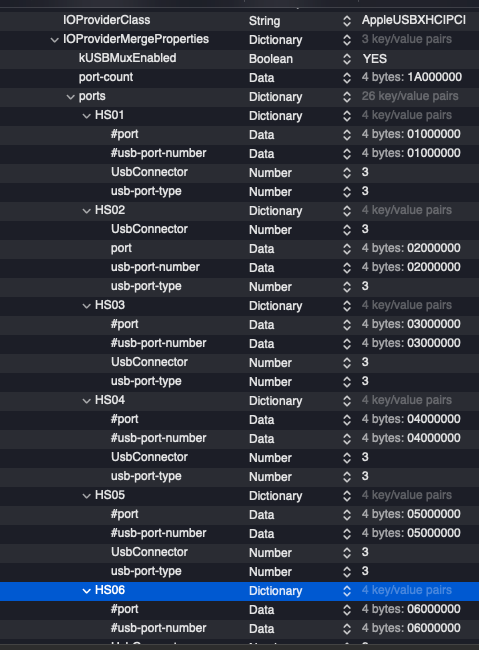Select the kUSBMuxEnabled key

[x=127, y=58]
